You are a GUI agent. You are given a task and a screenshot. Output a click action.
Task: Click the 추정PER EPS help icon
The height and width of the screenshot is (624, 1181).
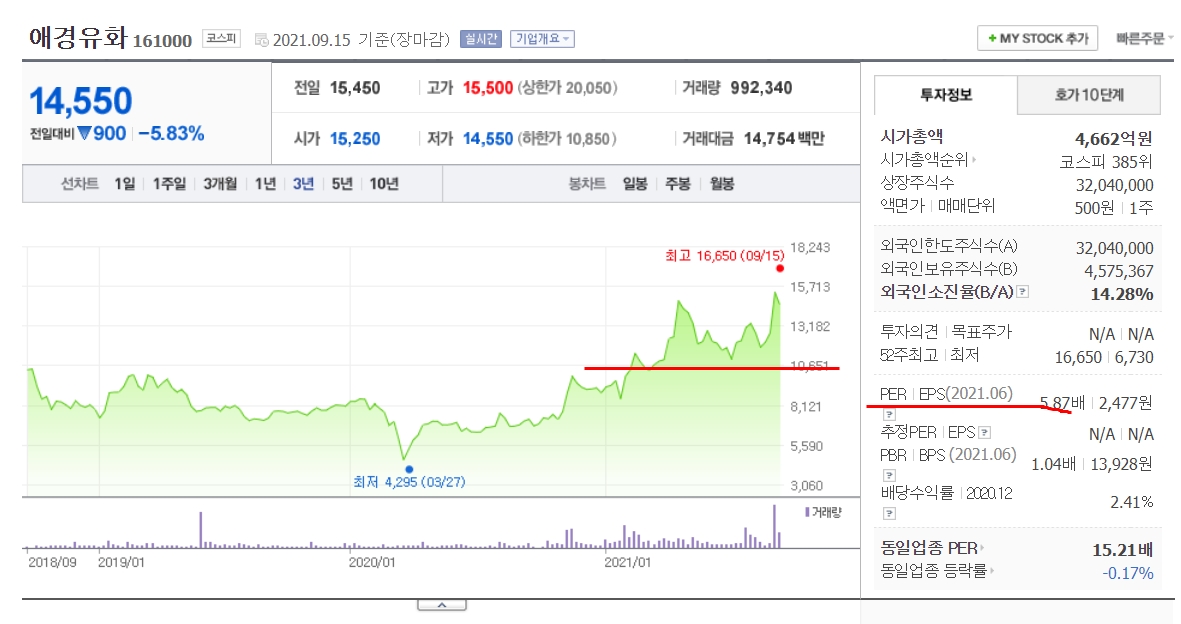coord(984,433)
